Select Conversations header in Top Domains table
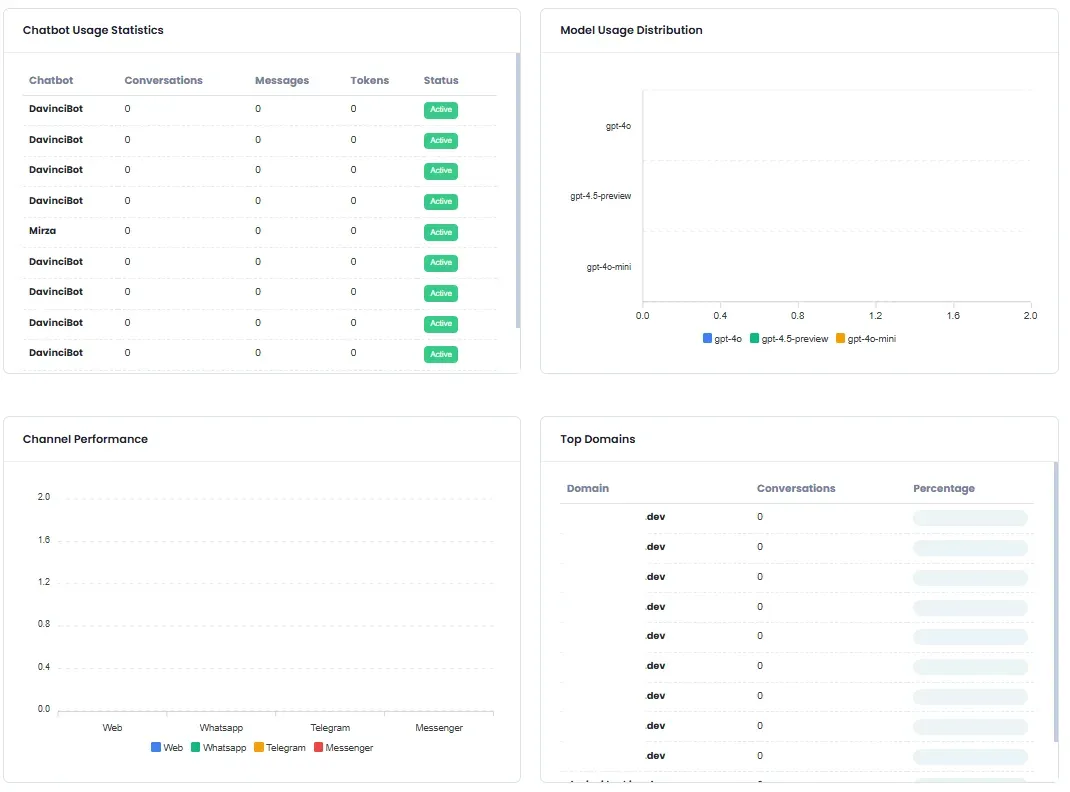 (796, 488)
